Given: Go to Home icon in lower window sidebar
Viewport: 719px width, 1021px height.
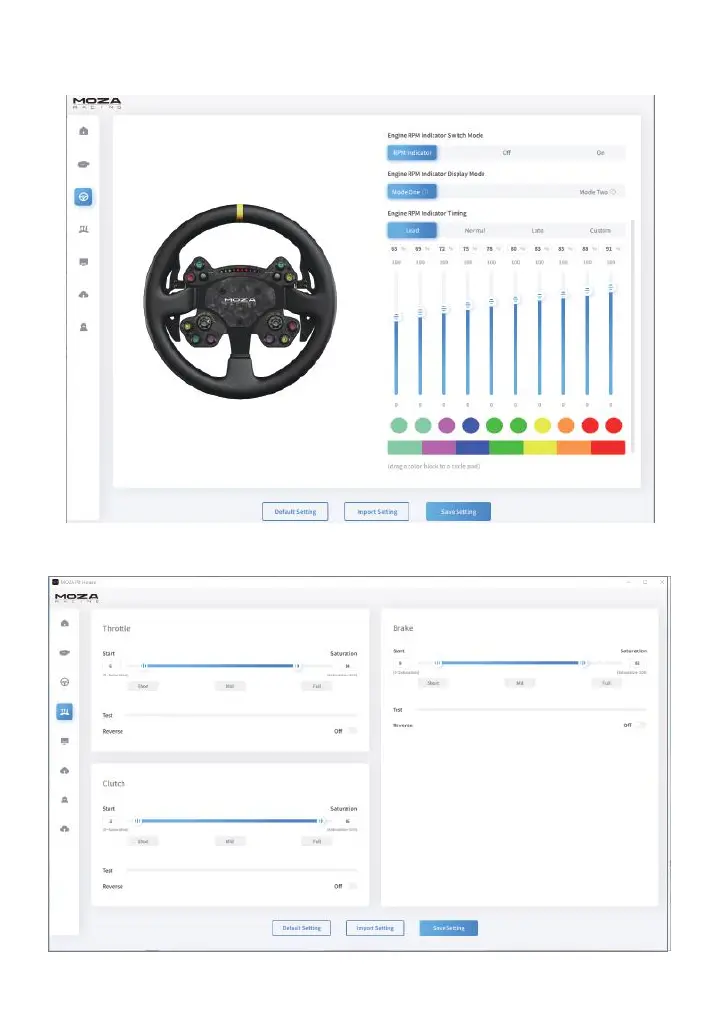Looking at the screenshot, I should pos(64,623).
